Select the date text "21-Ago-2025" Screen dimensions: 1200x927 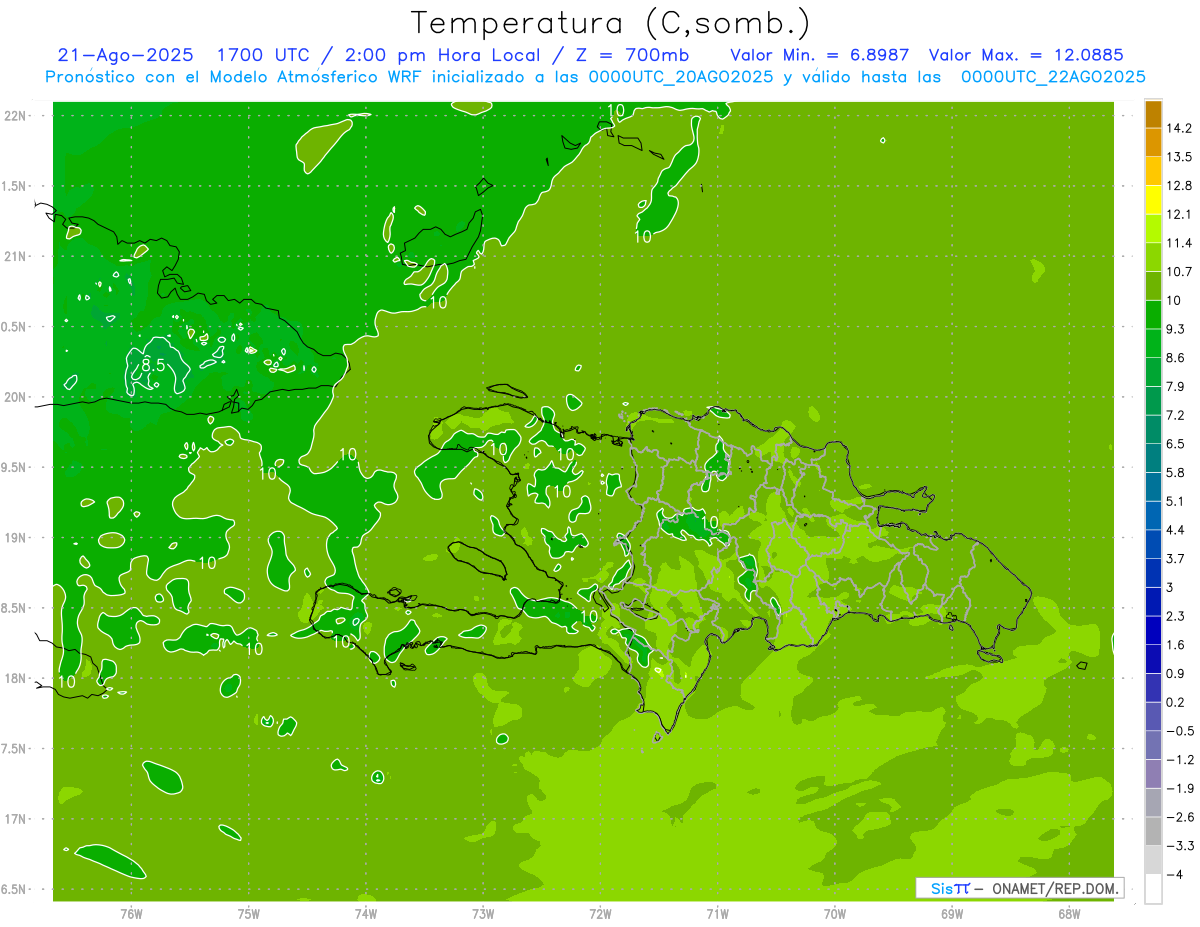point(123,55)
